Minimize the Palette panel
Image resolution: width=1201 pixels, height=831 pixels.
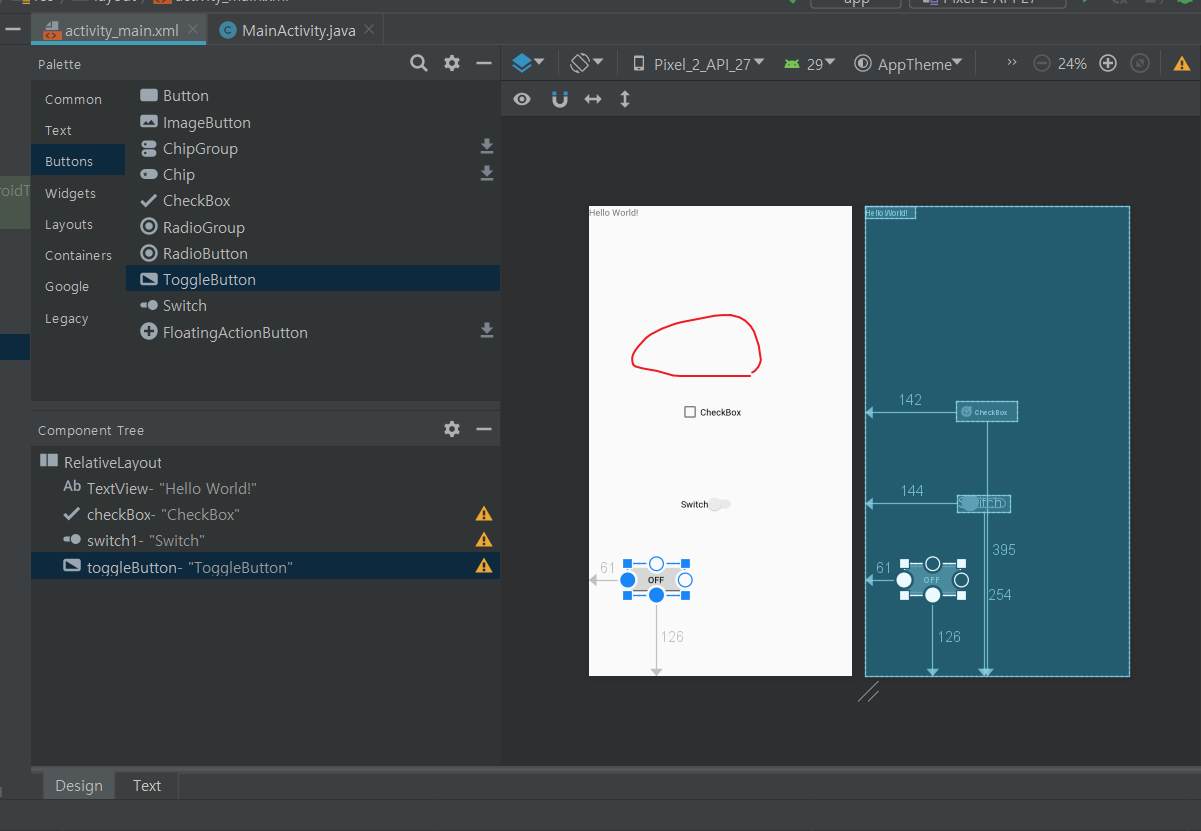coord(484,63)
